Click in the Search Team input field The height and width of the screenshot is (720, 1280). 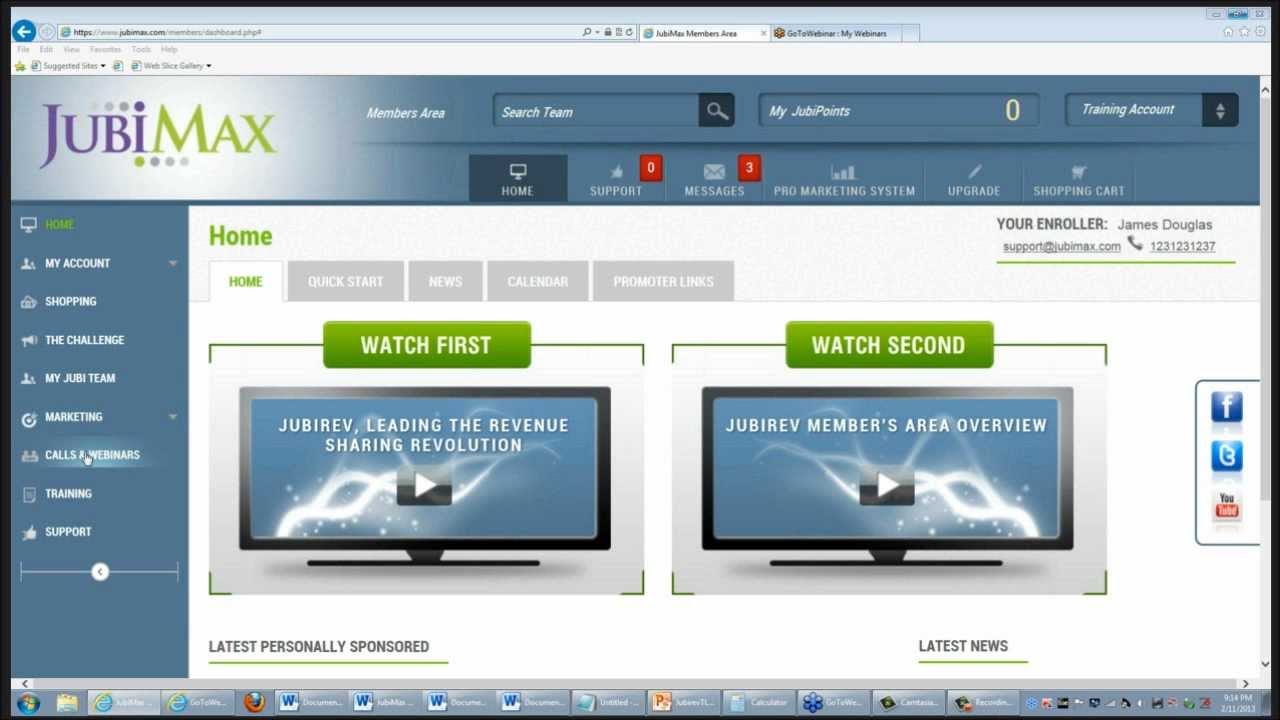[597, 111]
